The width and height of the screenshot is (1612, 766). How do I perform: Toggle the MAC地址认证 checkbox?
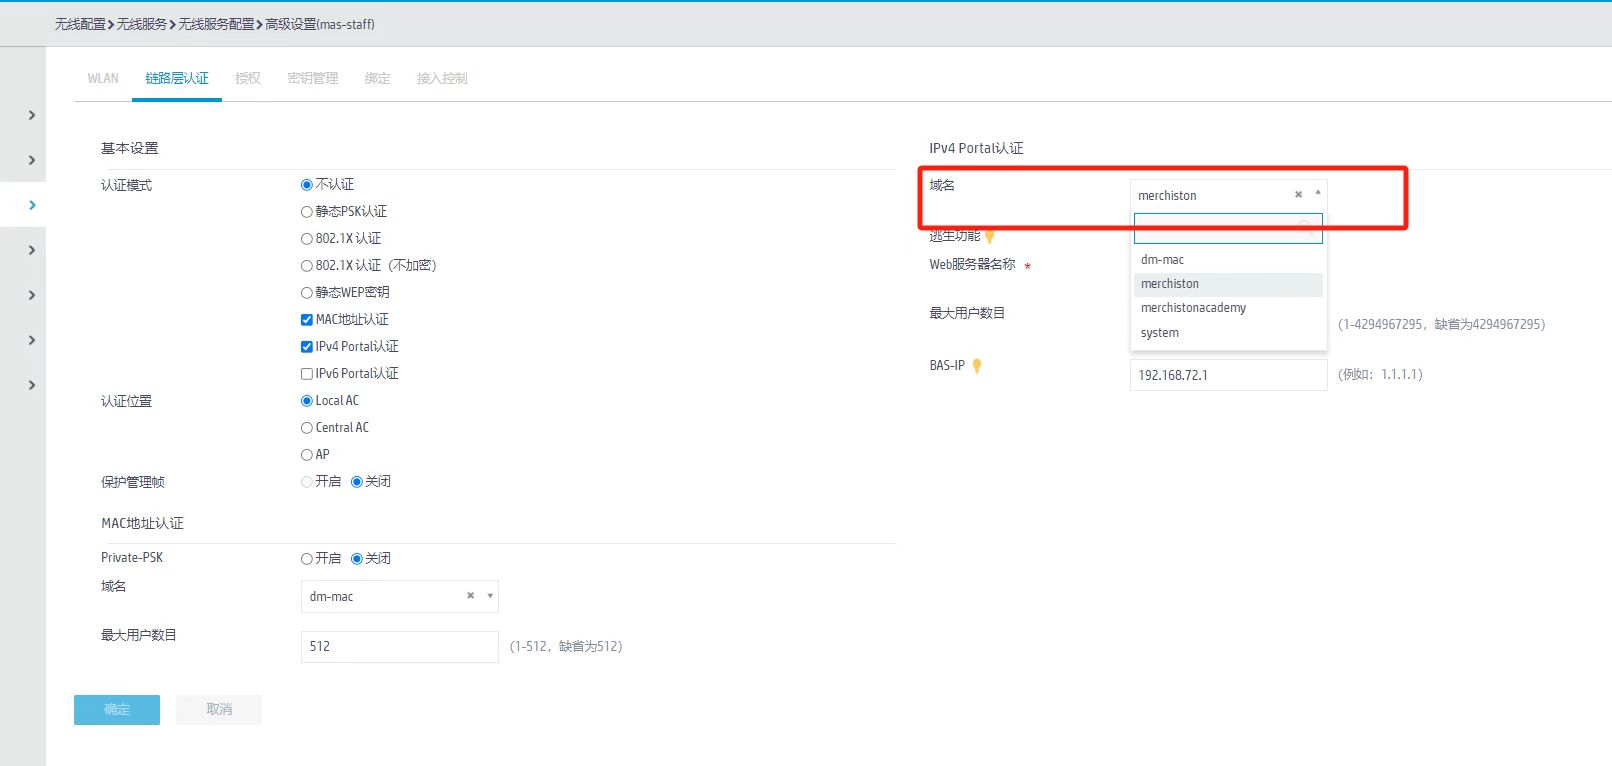click(307, 320)
